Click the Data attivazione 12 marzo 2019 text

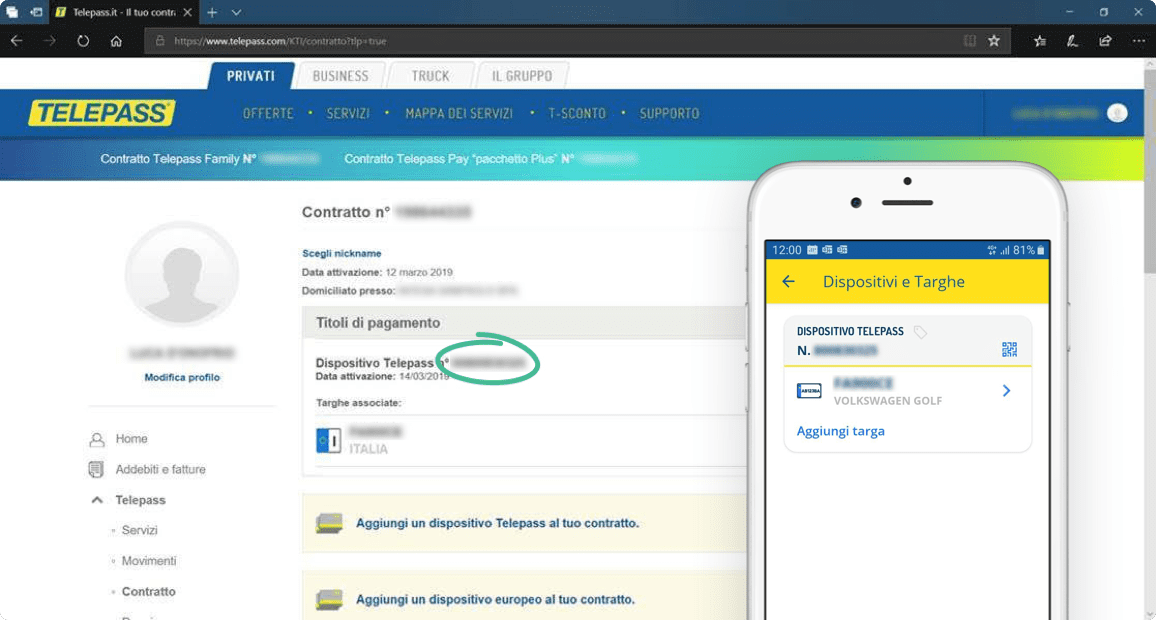click(377, 272)
